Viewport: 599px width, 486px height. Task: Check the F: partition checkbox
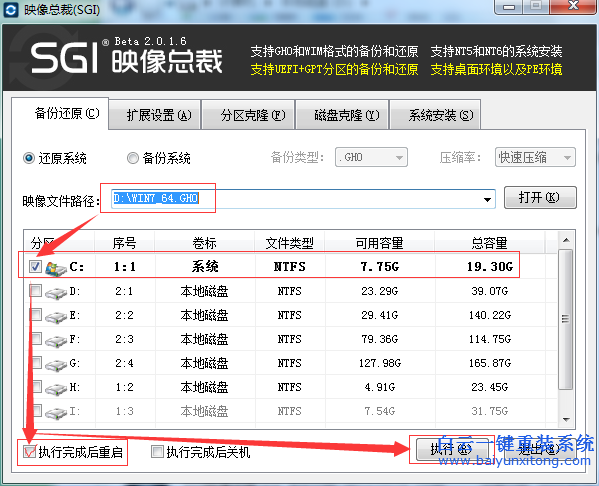tap(36, 339)
